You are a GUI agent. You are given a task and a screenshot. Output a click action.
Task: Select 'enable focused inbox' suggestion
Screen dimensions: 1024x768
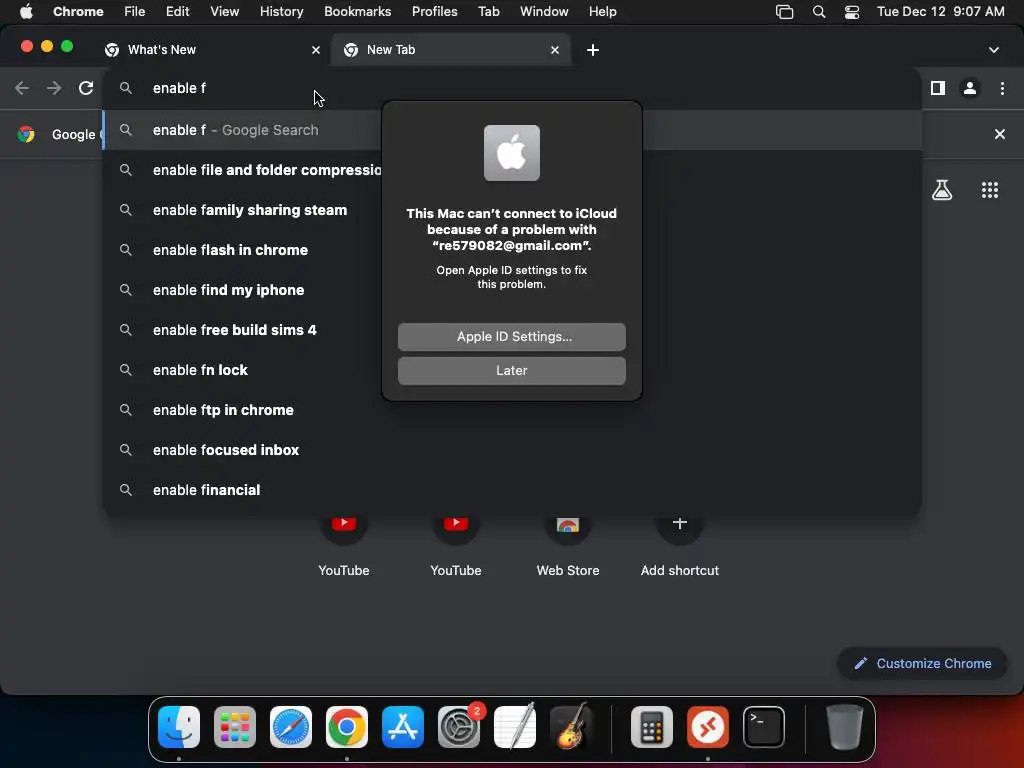pyautogui.click(x=512, y=450)
